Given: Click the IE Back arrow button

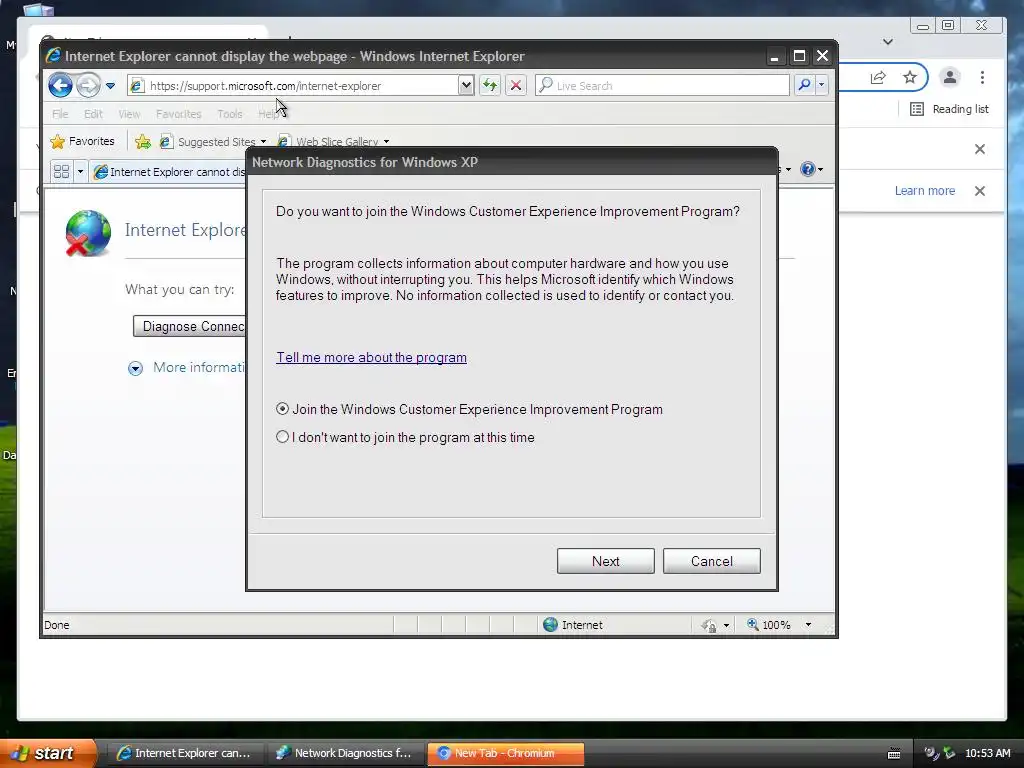Looking at the screenshot, I should 60,85.
